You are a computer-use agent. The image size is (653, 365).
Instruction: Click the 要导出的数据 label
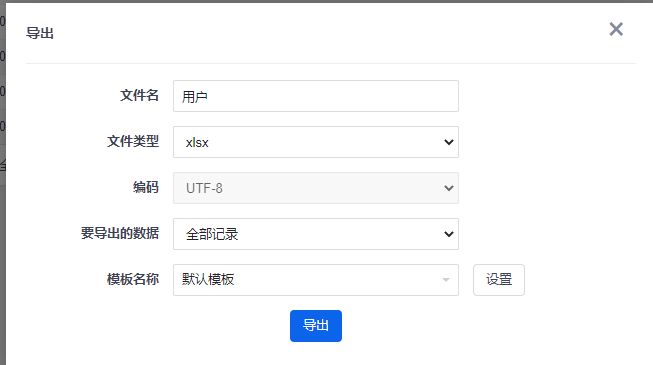[120, 233]
